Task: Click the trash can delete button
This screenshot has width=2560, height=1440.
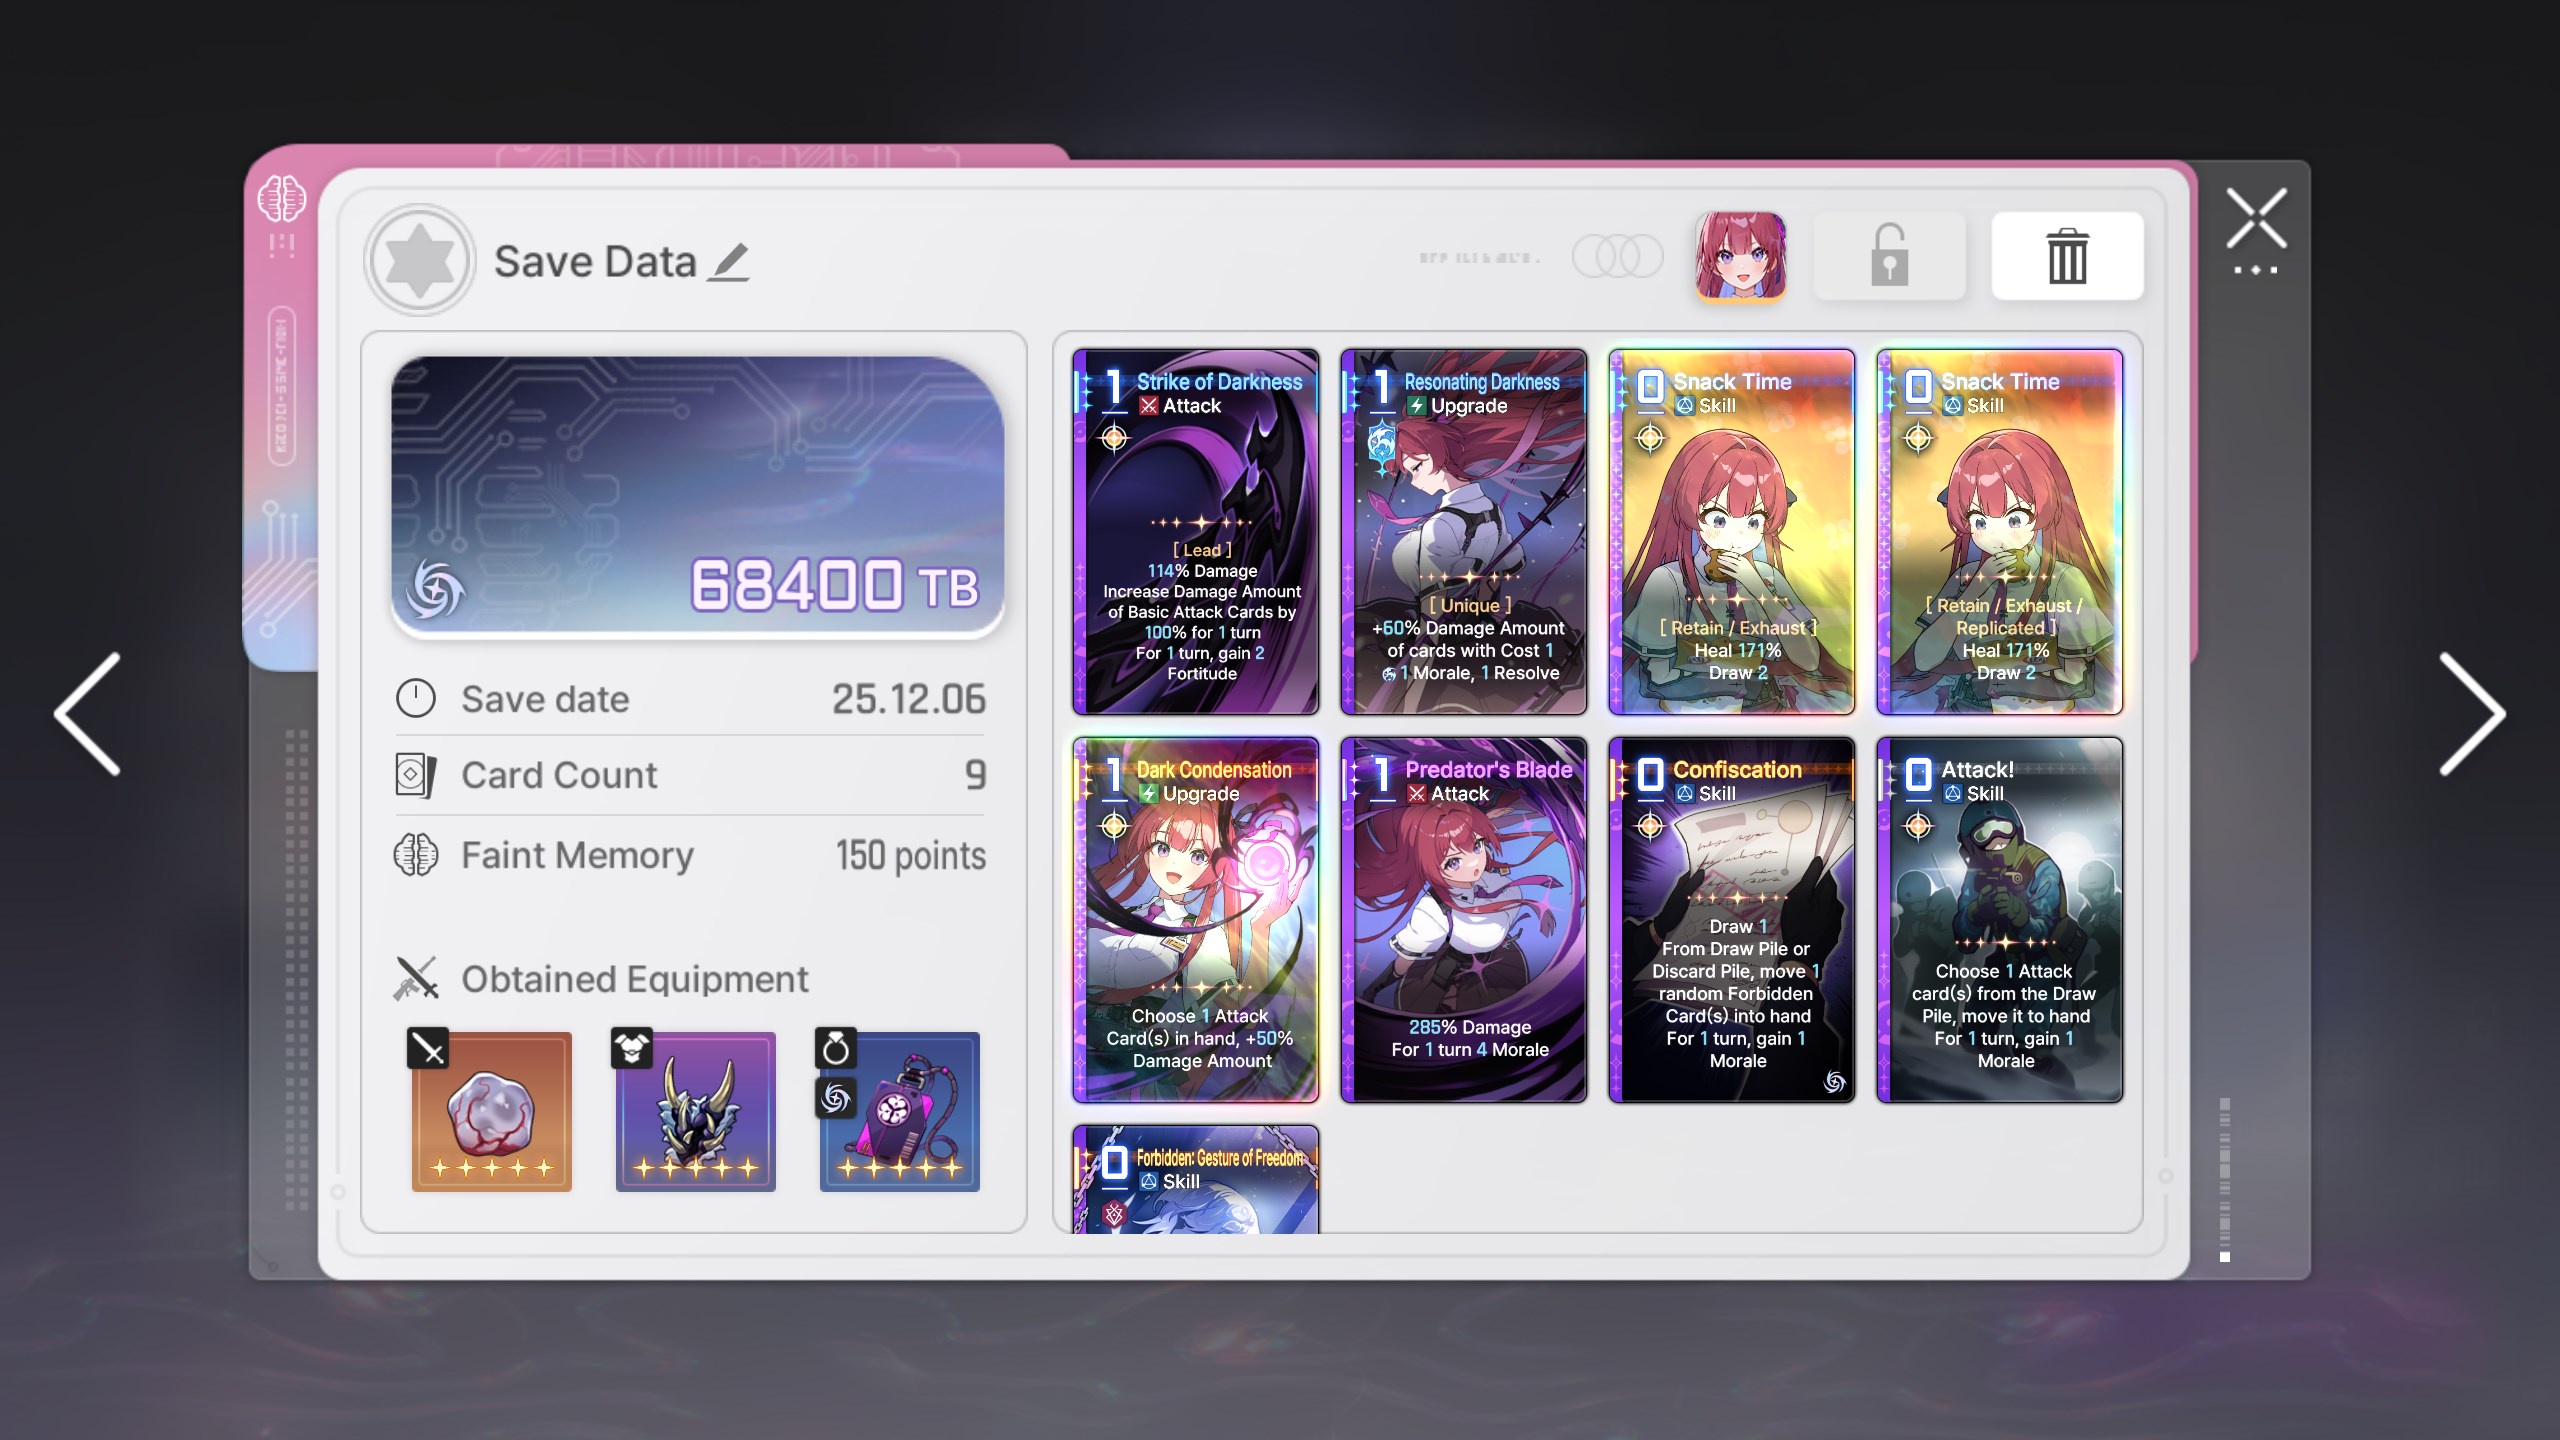Action: coord(2066,257)
